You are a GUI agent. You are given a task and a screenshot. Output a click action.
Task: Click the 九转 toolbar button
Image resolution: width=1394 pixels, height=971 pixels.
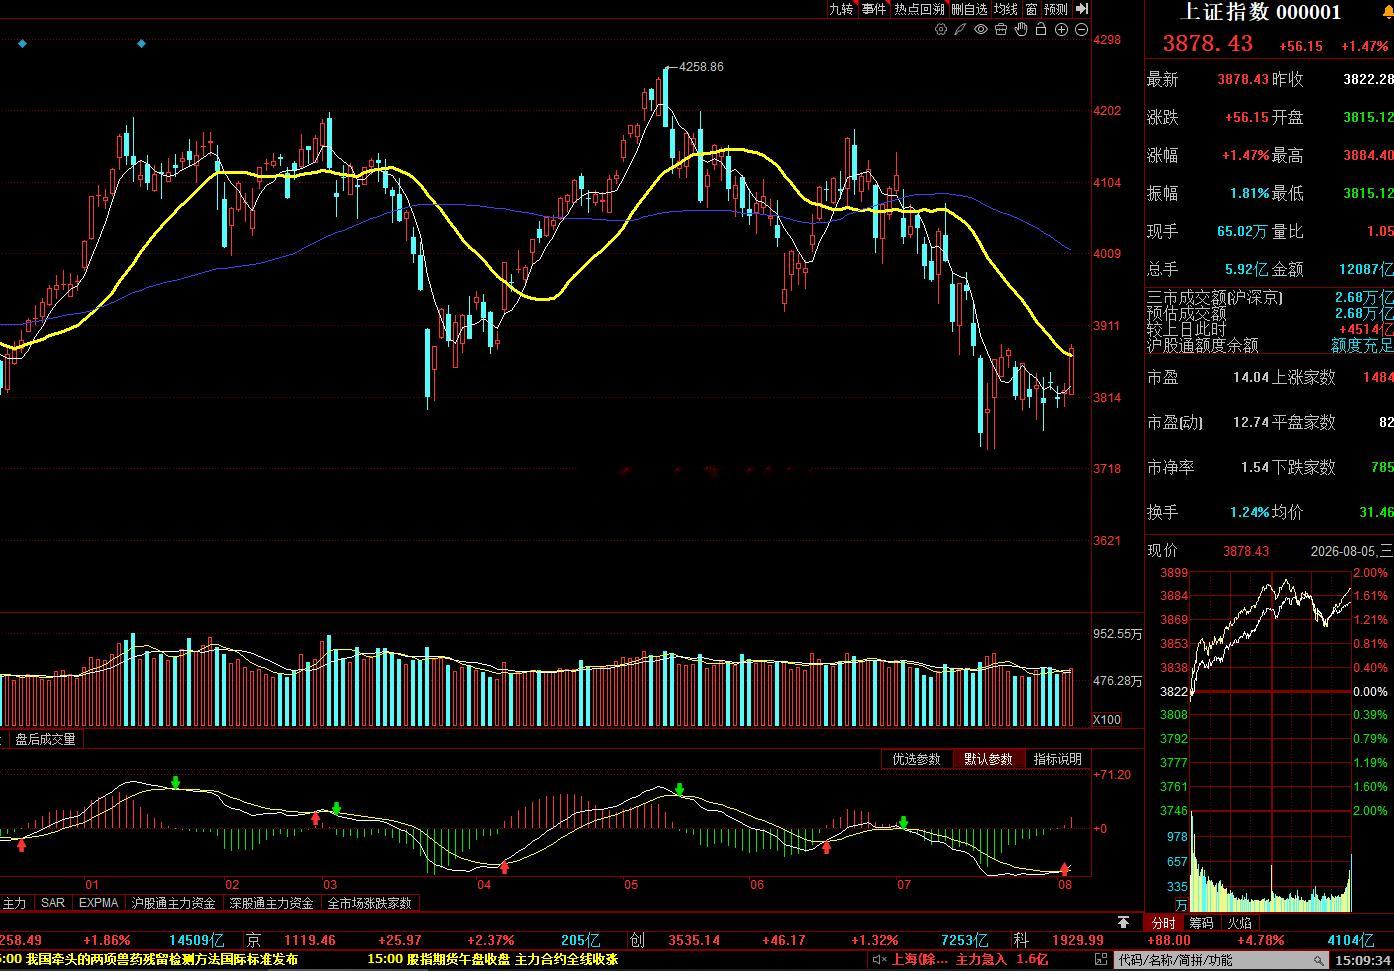(x=841, y=9)
